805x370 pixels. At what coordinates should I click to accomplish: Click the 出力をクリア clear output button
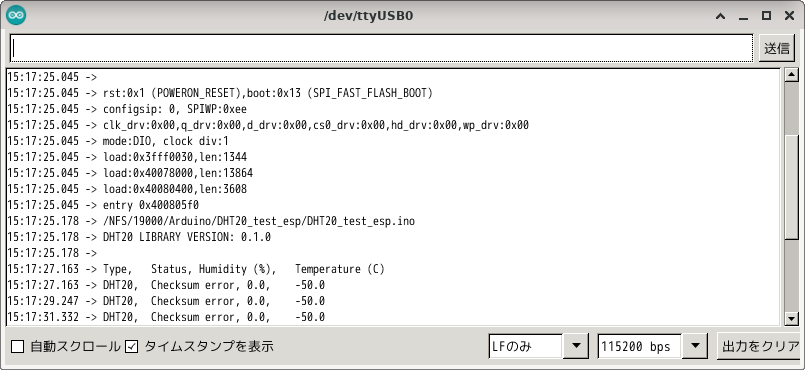click(760, 346)
